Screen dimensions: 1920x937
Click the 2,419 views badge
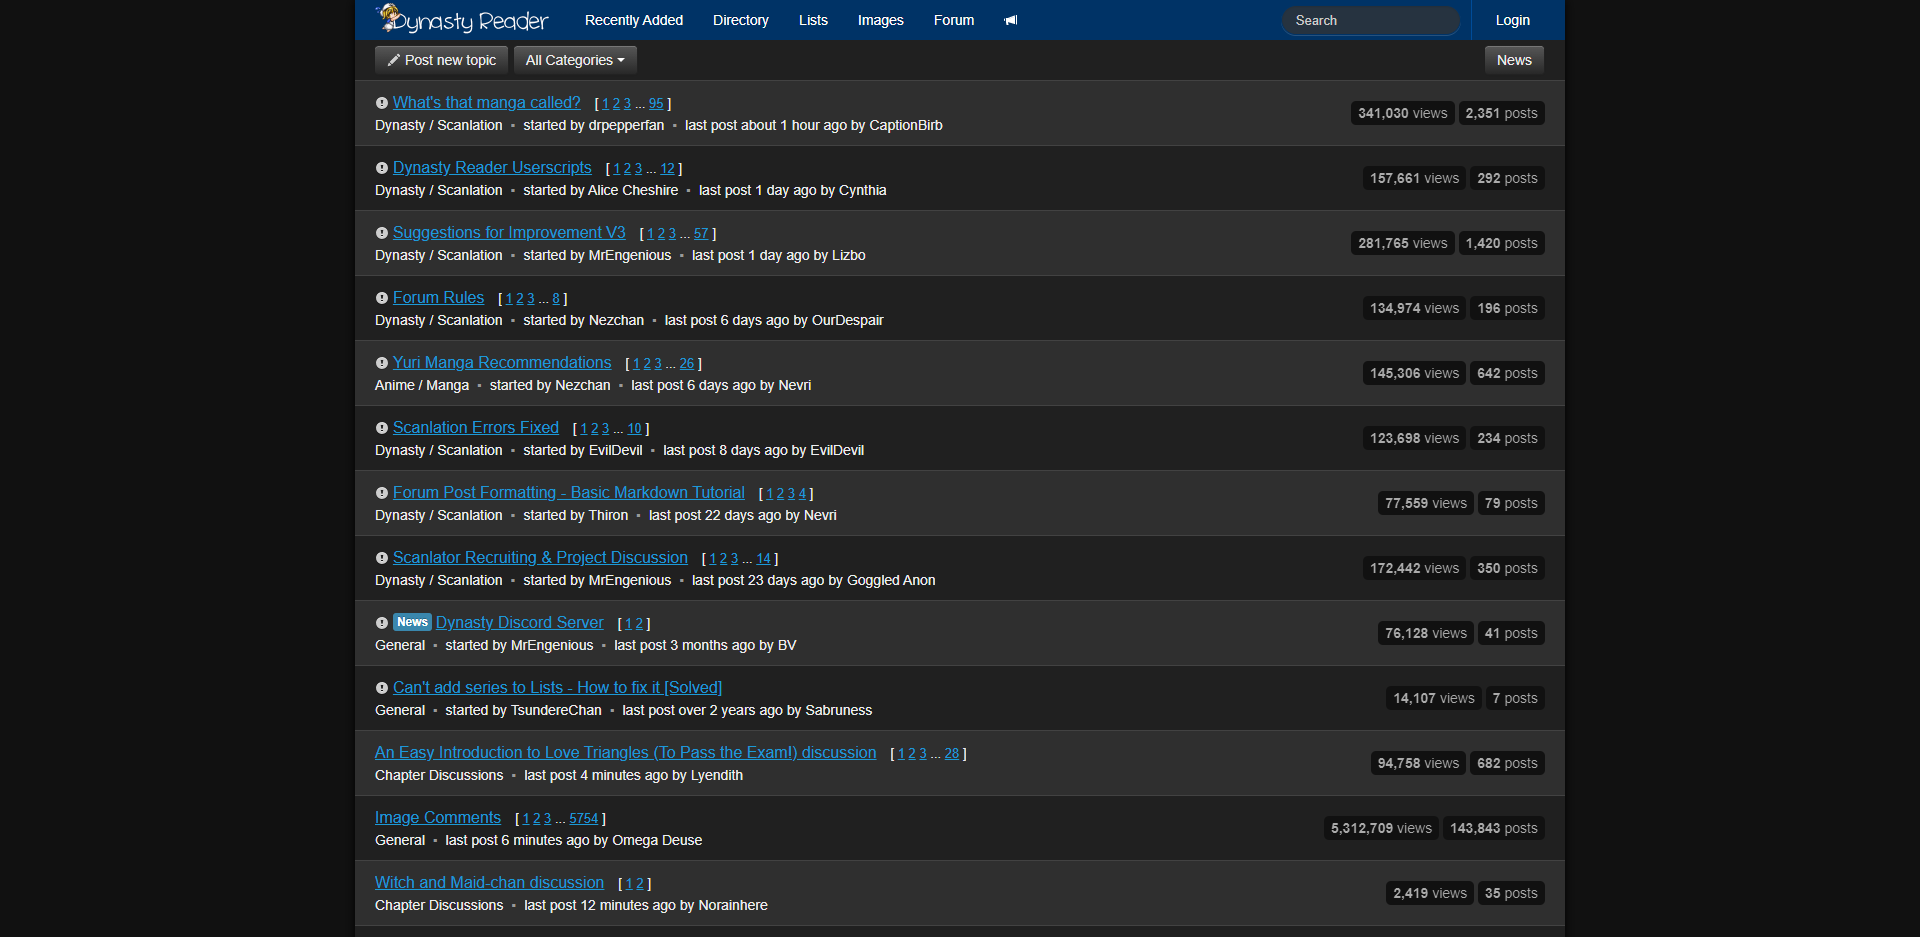pyautogui.click(x=1430, y=893)
